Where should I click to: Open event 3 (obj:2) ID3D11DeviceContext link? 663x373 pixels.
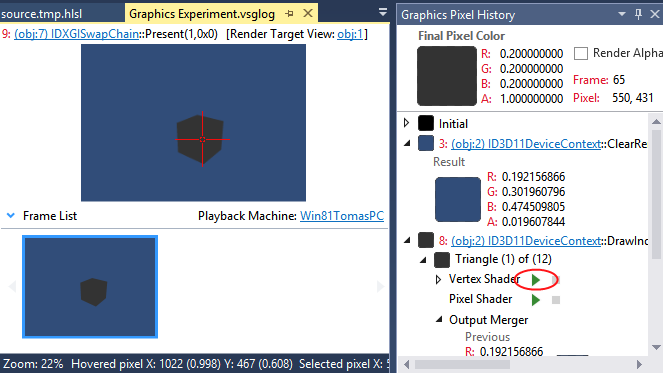point(526,144)
